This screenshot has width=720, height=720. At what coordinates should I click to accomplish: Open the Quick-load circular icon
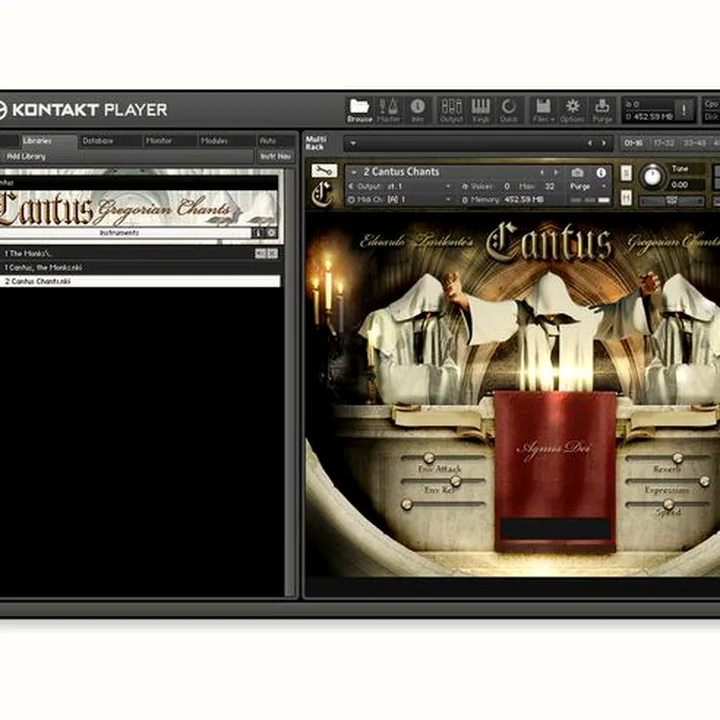(508, 110)
